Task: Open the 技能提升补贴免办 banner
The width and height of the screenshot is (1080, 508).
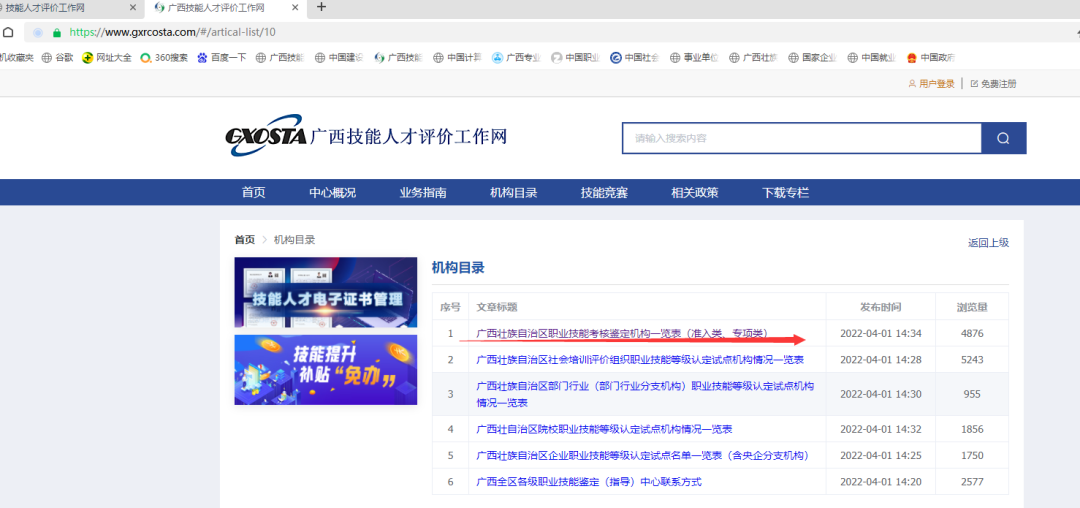Action: click(326, 370)
